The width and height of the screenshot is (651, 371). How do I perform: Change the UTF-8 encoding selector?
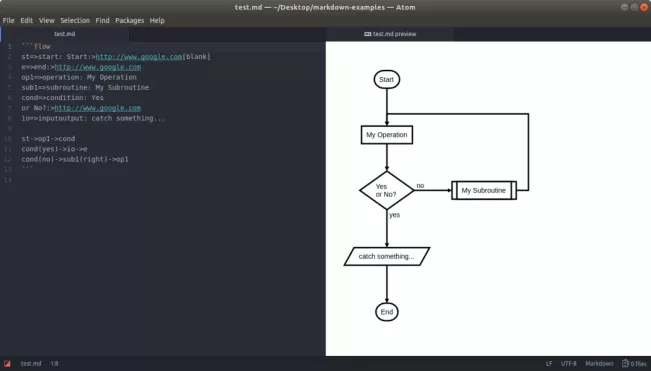coord(568,364)
